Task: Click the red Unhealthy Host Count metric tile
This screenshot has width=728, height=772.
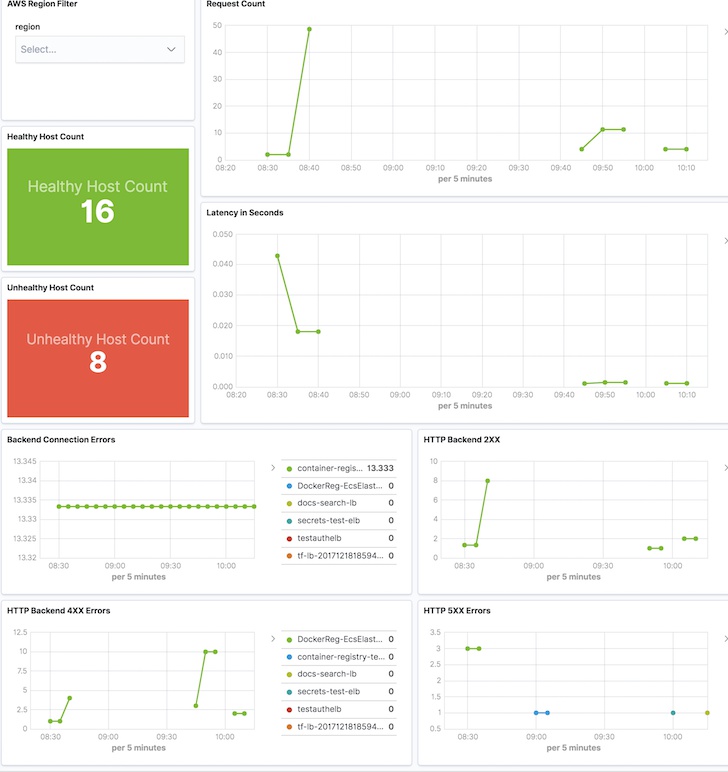Action: click(x=97, y=357)
